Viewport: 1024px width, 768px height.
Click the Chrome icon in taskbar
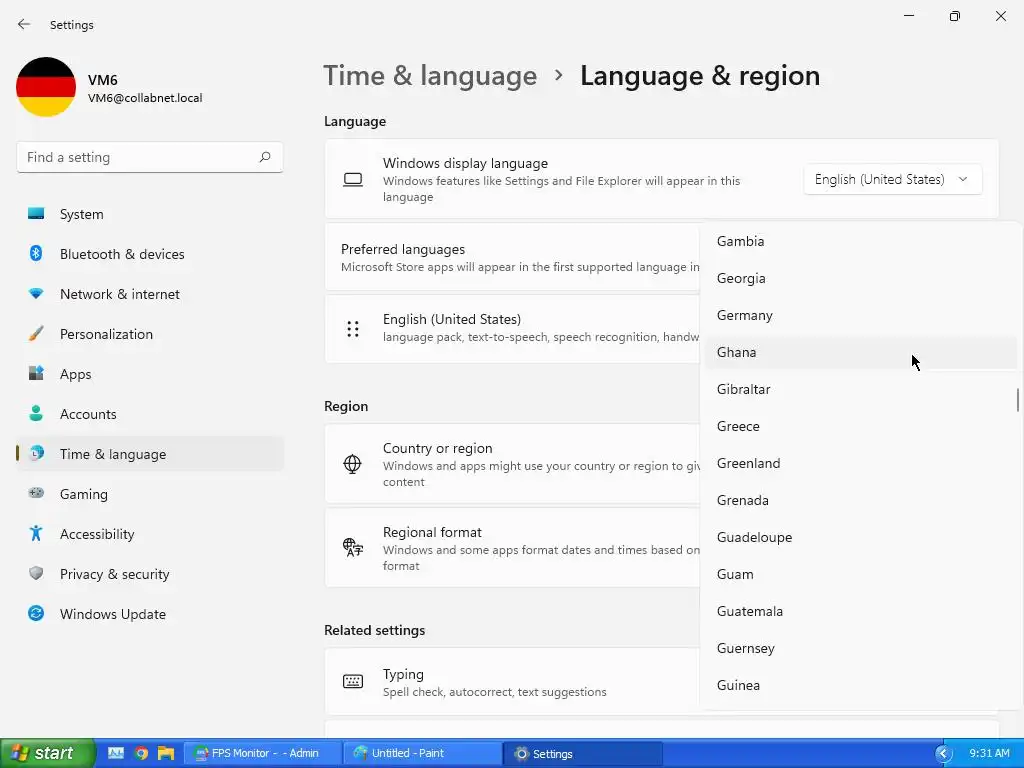[x=141, y=753]
